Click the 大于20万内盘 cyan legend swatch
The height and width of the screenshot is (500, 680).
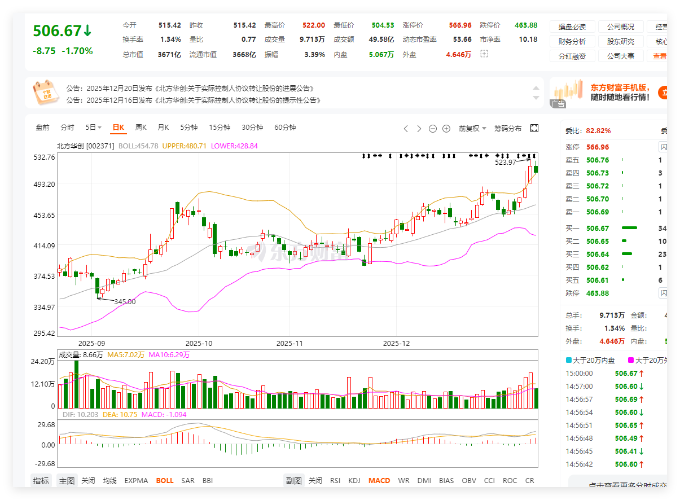(569, 360)
